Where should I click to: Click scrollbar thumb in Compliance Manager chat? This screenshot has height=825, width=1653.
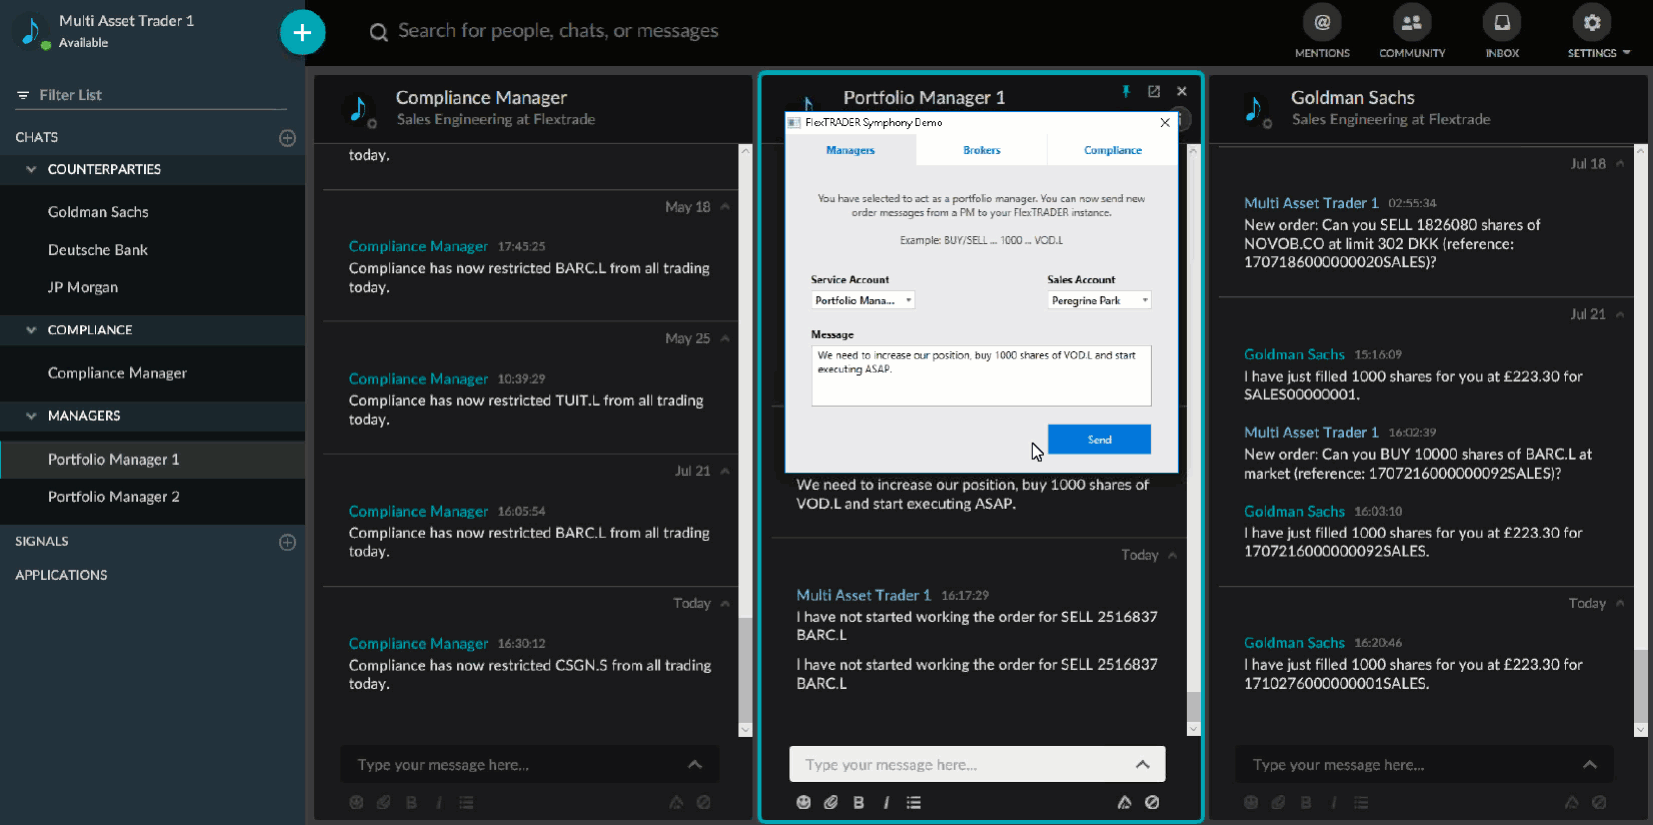tap(745, 670)
